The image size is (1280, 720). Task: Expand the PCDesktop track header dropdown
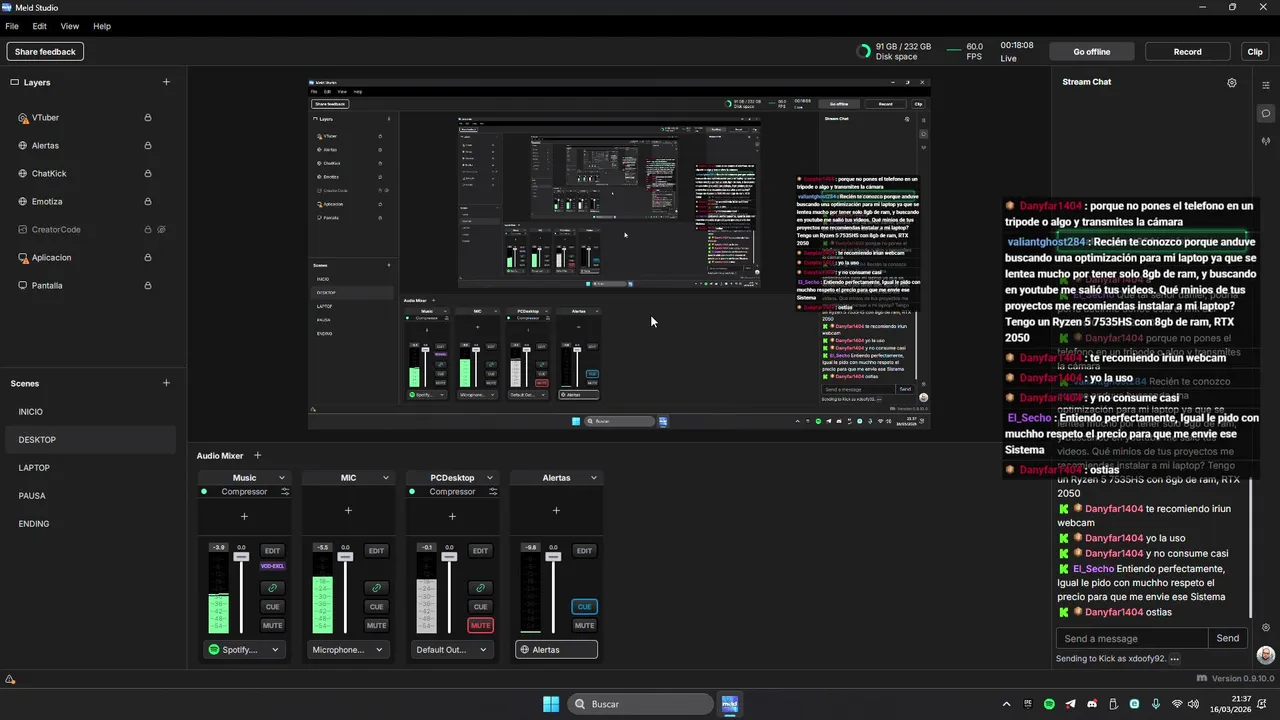click(x=489, y=478)
